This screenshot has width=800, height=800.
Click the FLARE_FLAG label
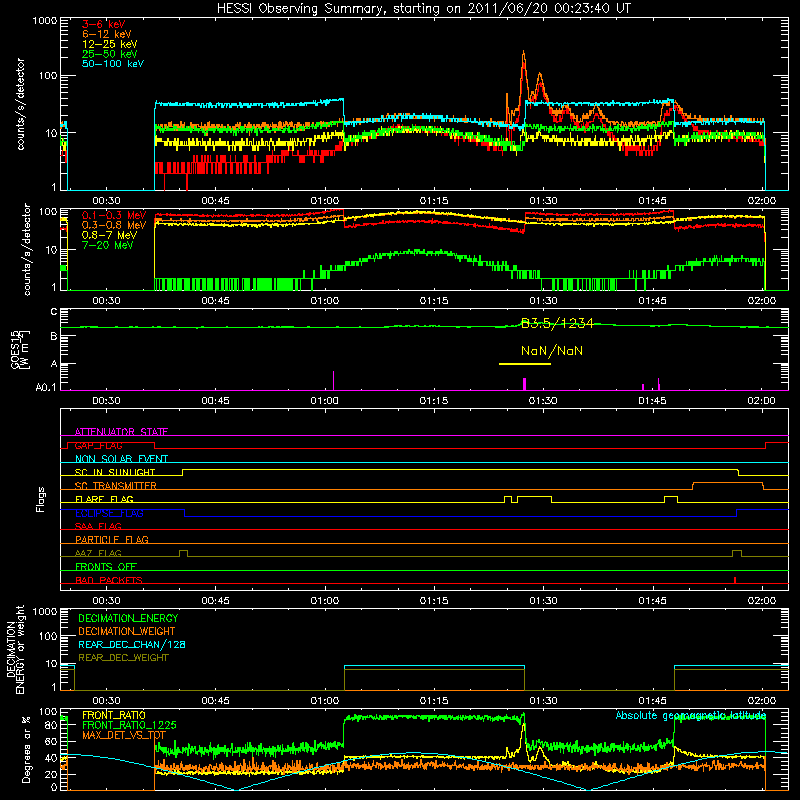pos(104,499)
